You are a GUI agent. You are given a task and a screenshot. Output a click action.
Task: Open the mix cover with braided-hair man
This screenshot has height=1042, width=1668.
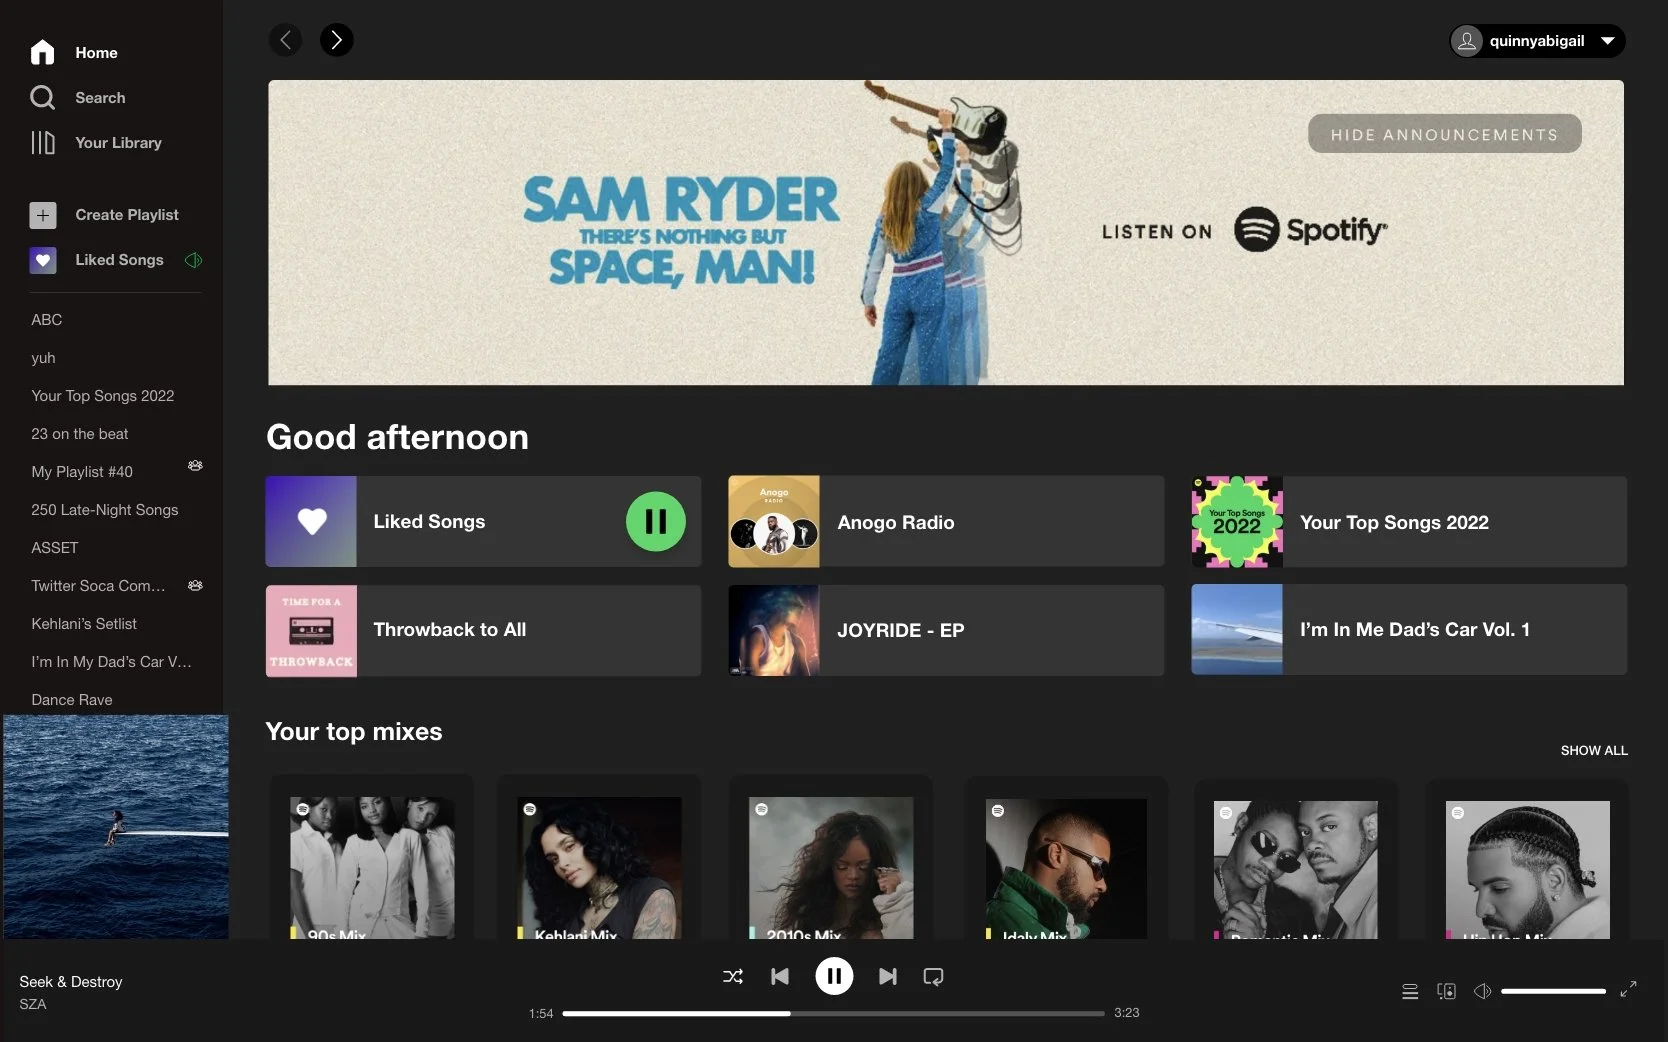click(1527, 870)
